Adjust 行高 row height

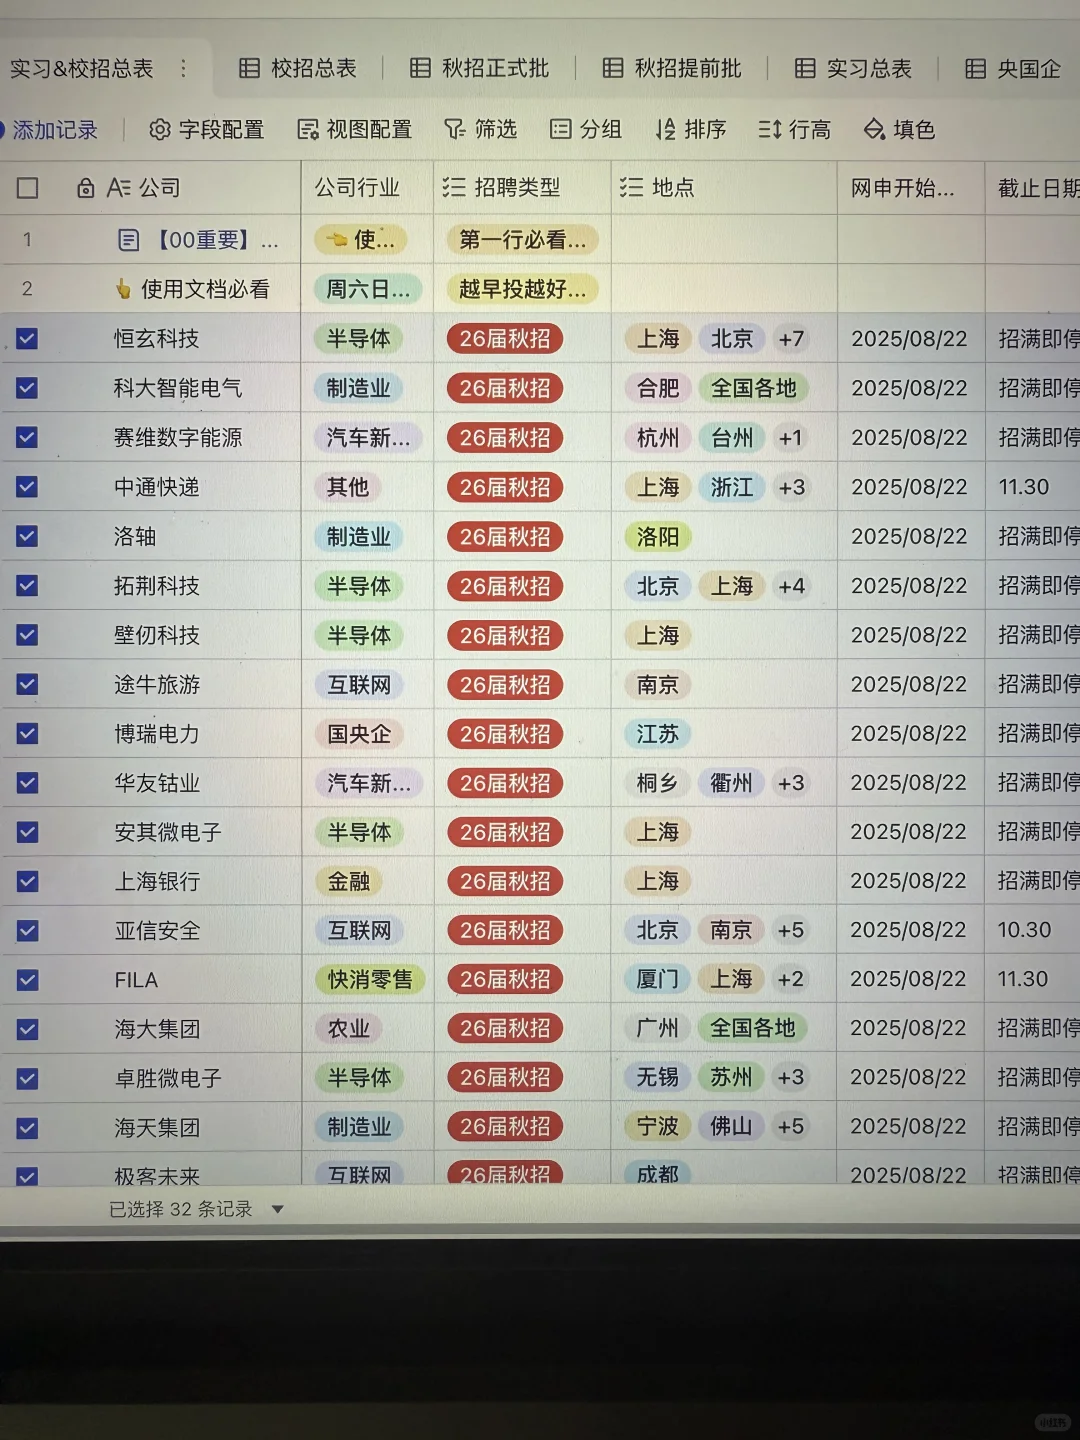click(795, 129)
